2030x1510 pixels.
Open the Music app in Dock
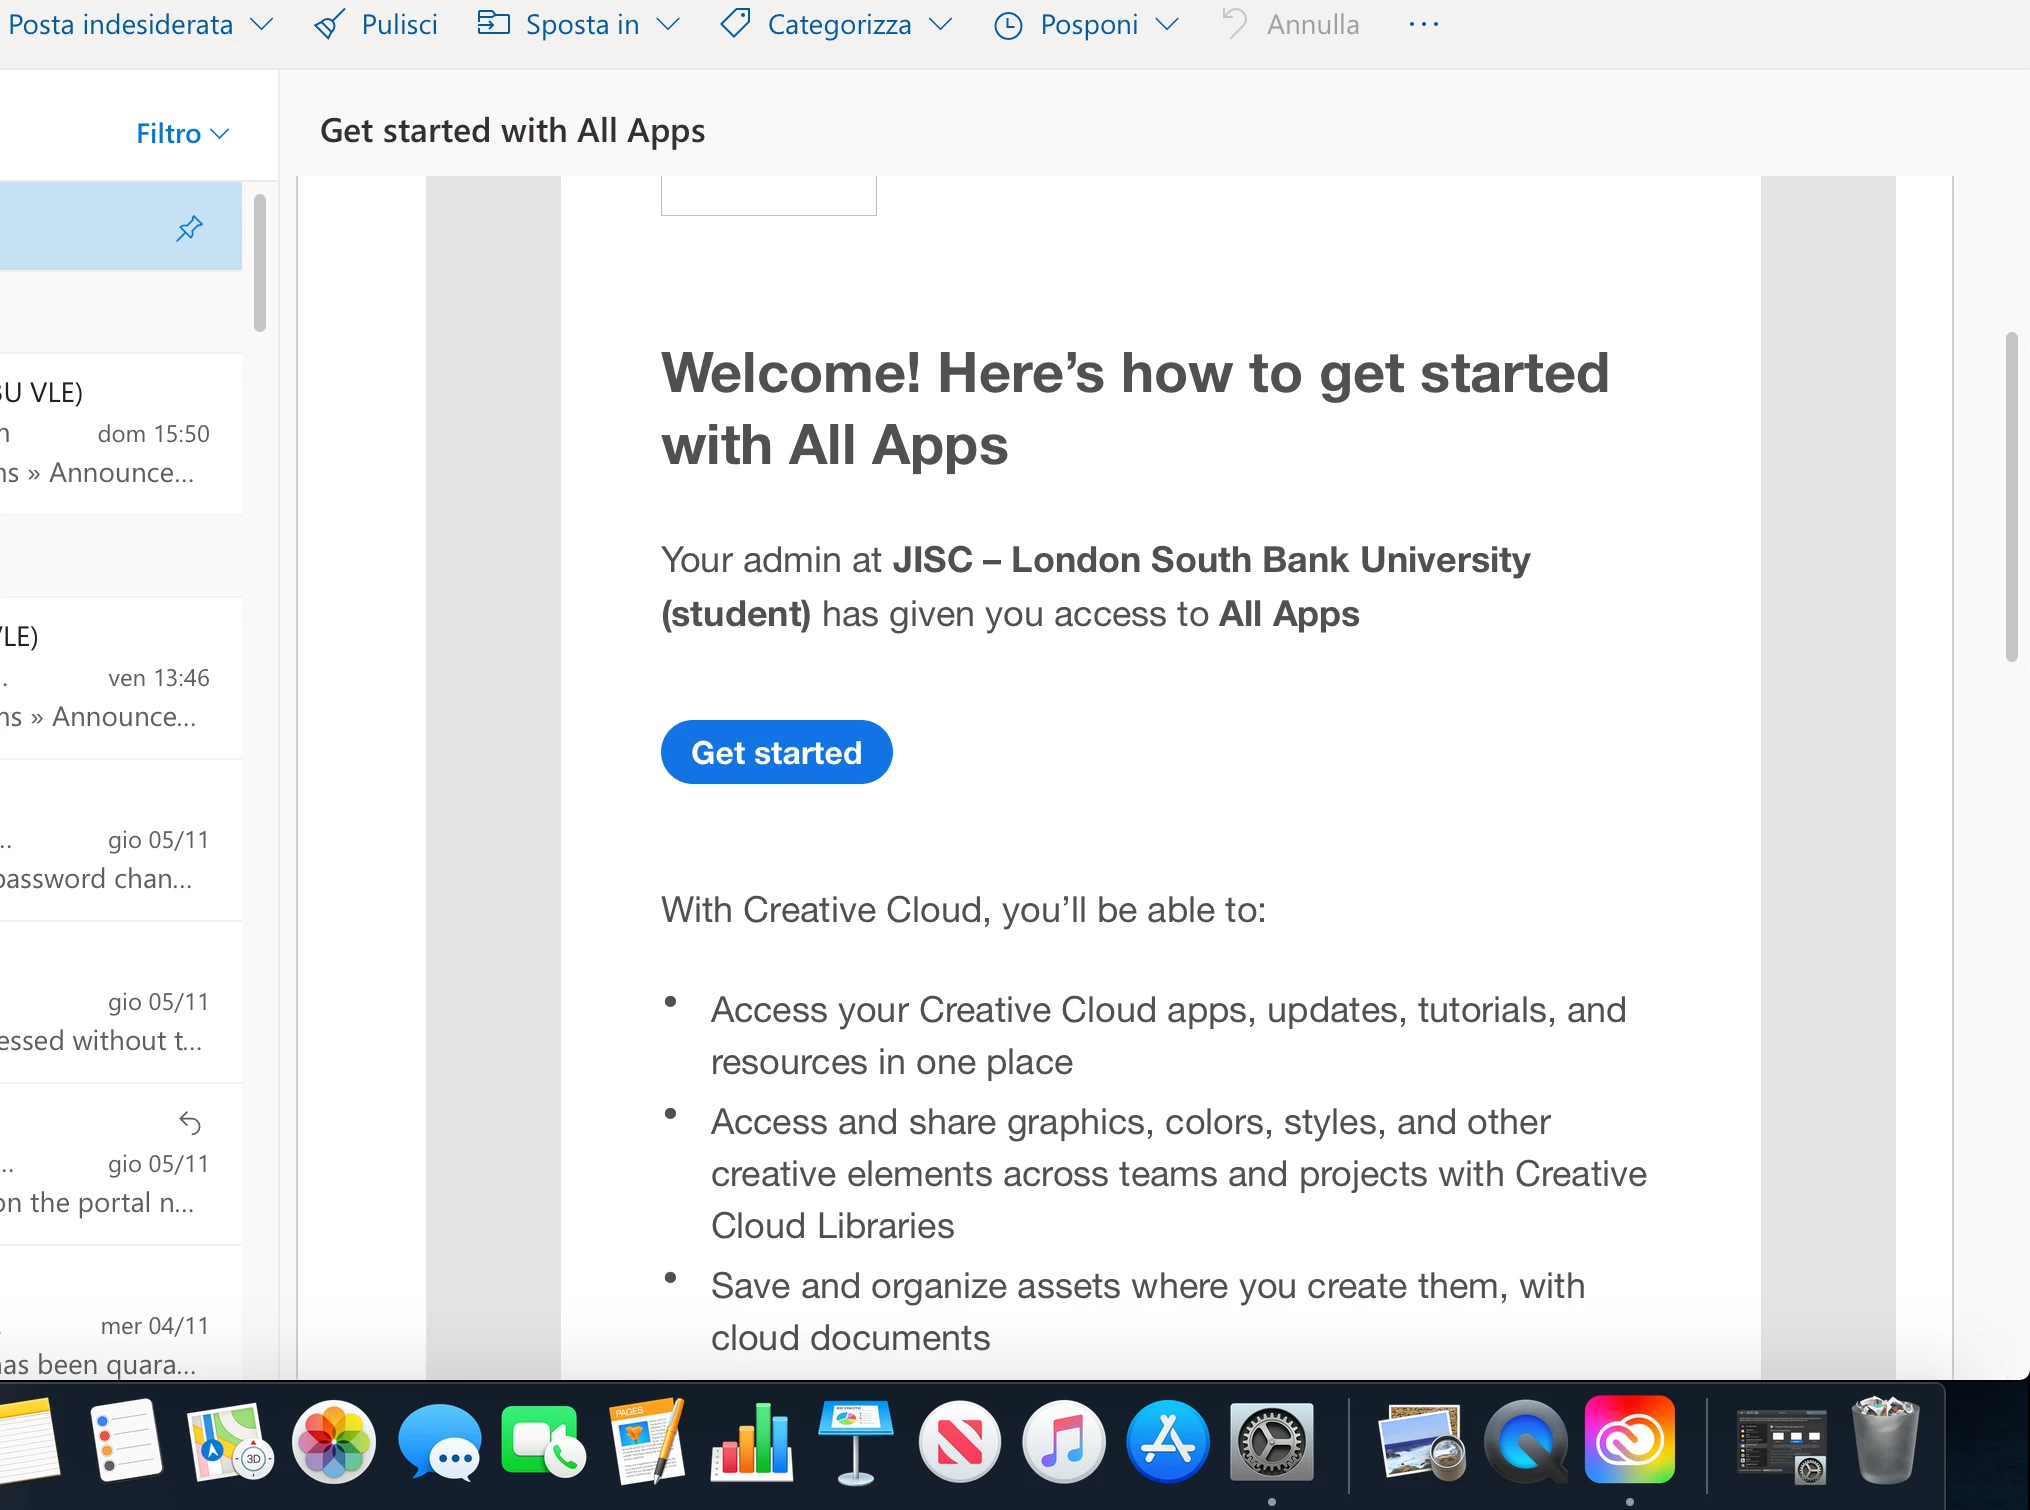point(1063,1441)
